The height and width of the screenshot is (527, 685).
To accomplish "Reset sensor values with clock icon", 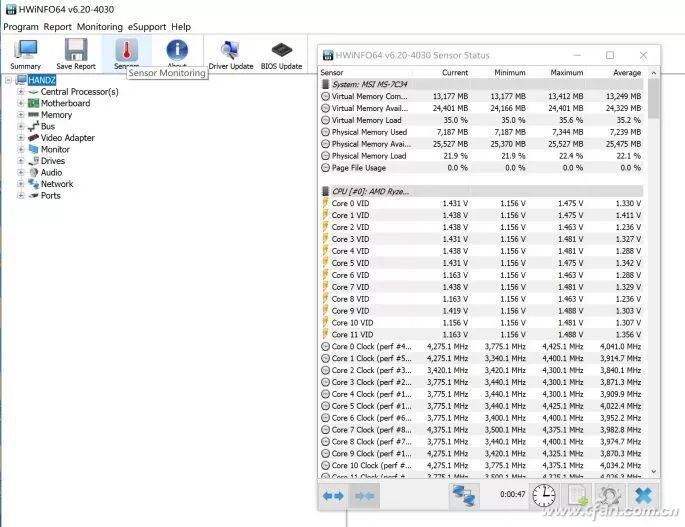I will (544, 496).
